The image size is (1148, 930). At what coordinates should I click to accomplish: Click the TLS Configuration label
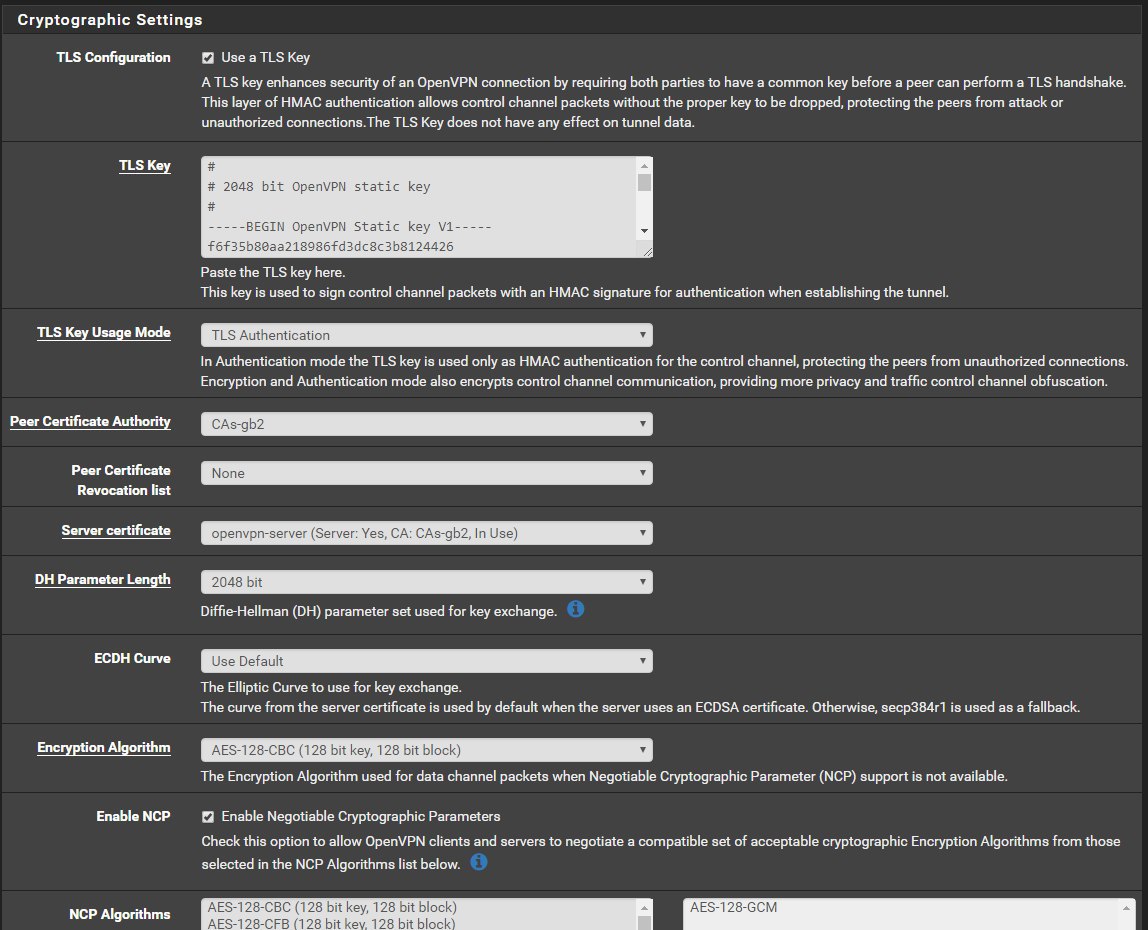(113, 57)
